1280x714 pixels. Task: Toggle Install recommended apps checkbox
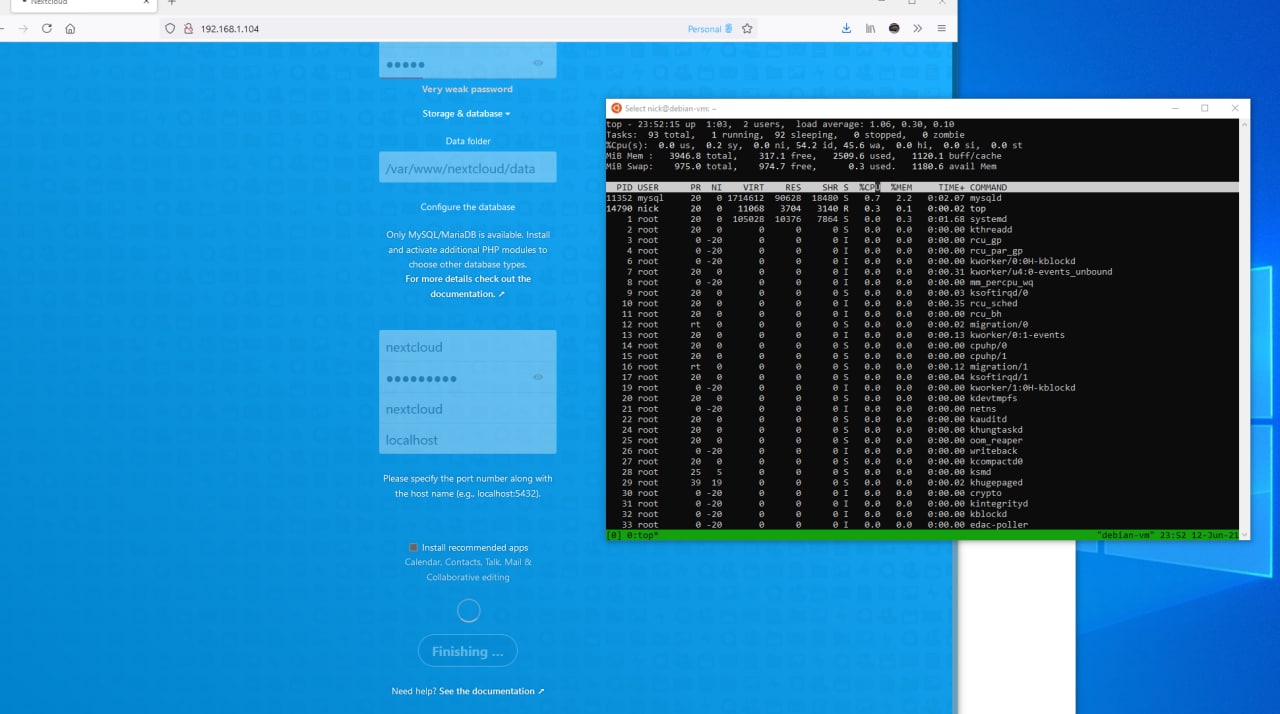click(x=413, y=548)
